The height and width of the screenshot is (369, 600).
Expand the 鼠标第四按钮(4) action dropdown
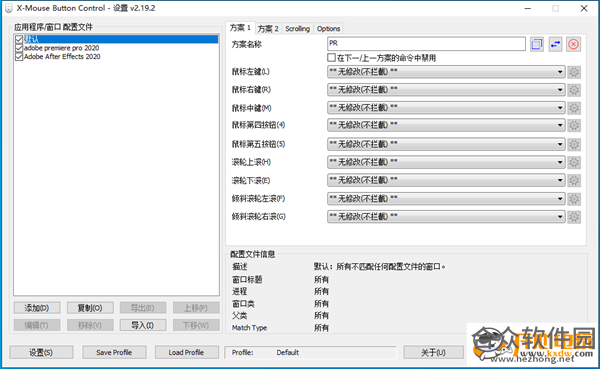click(446, 125)
